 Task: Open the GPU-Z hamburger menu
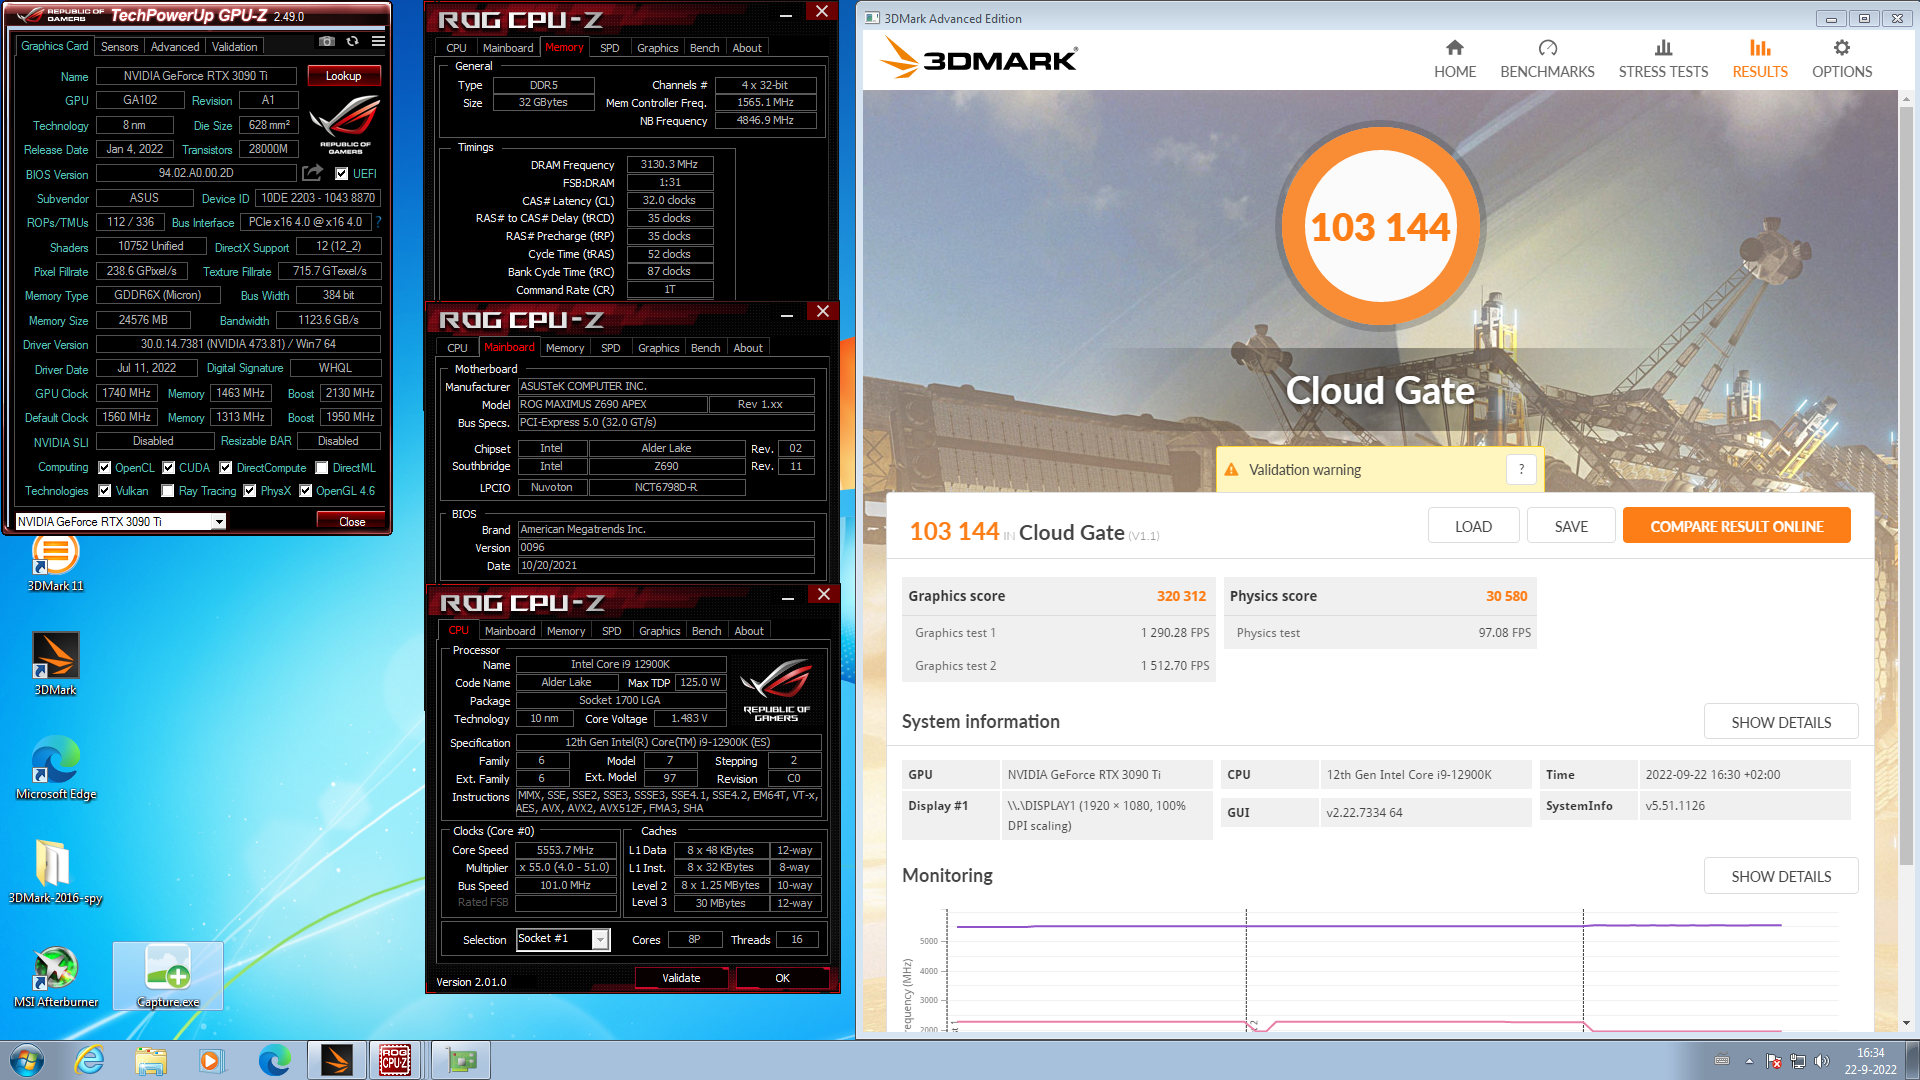coord(378,42)
